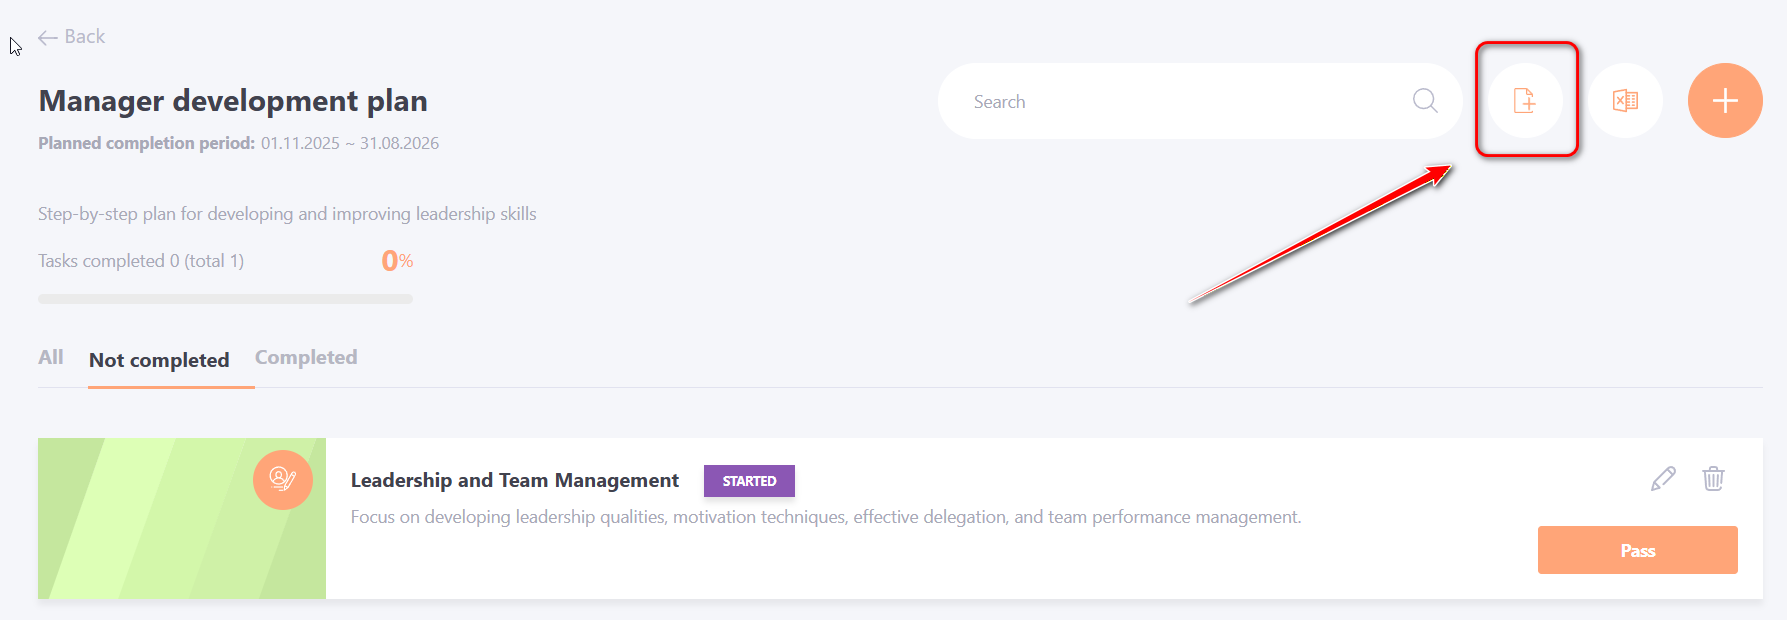This screenshot has height=620, width=1787.
Task: Add a new task with orange plus button
Action: [1724, 101]
